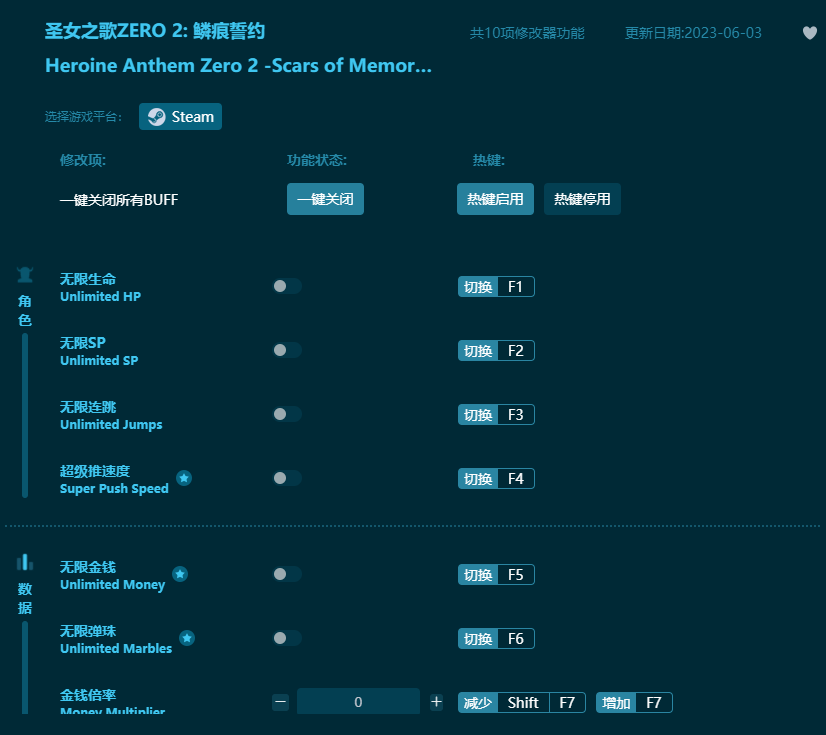Click the star beside Unlimited Money
826x735 pixels.
(x=180, y=574)
